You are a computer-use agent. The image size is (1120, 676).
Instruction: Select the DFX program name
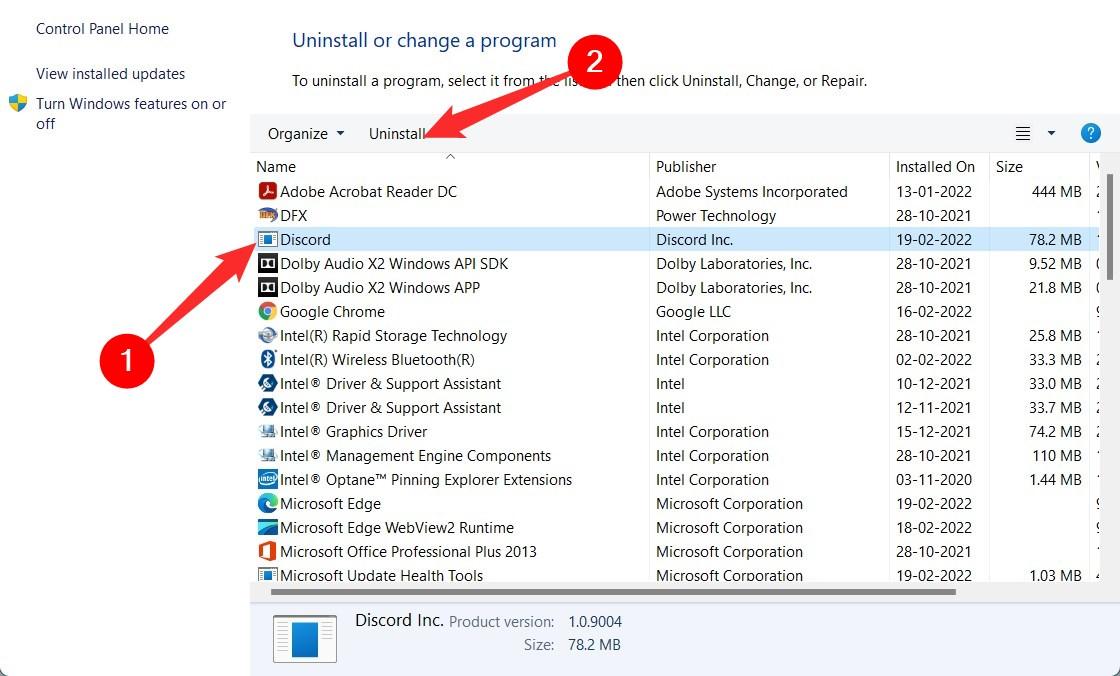point(294,215)
